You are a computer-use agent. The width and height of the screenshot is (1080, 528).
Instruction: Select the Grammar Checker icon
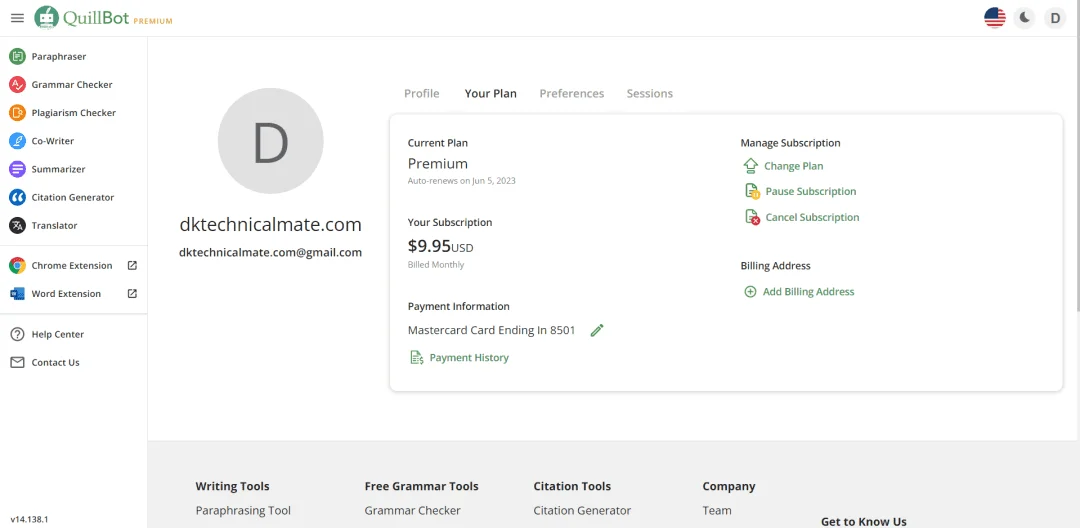[x=17, y=85]
